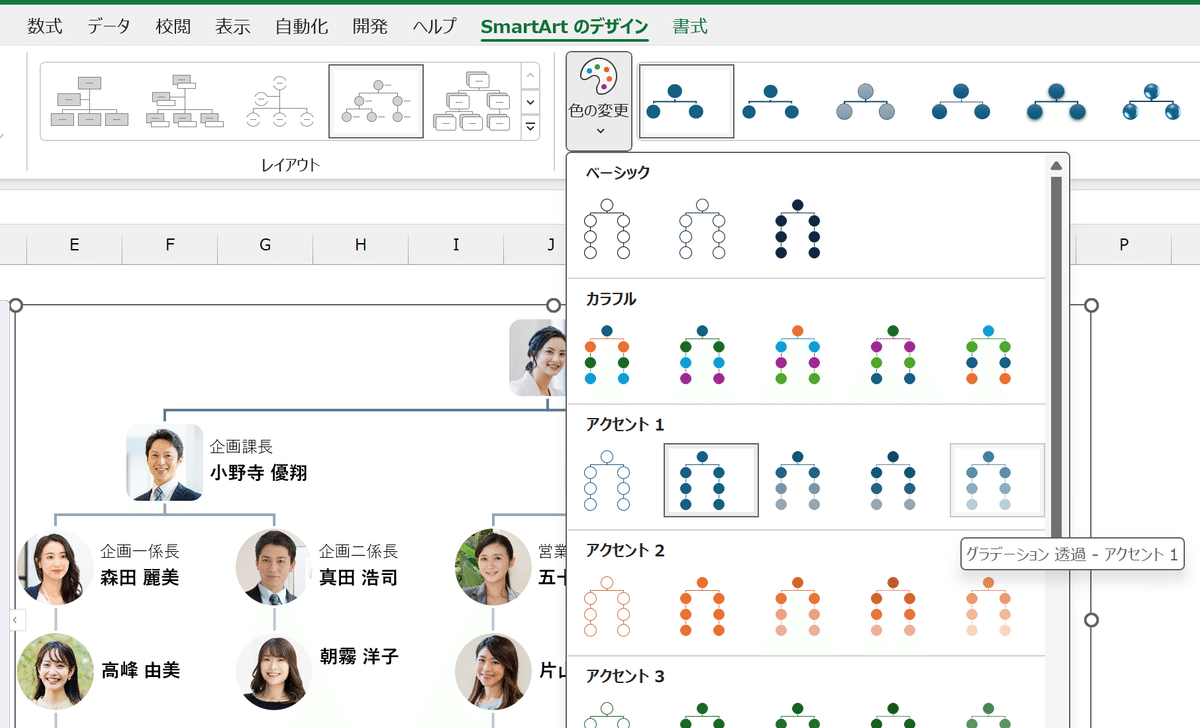The width and height of the screenshot is (1200, 728).
Task: Choose the half-circle organization chart layout
Action: pos(280,101)
